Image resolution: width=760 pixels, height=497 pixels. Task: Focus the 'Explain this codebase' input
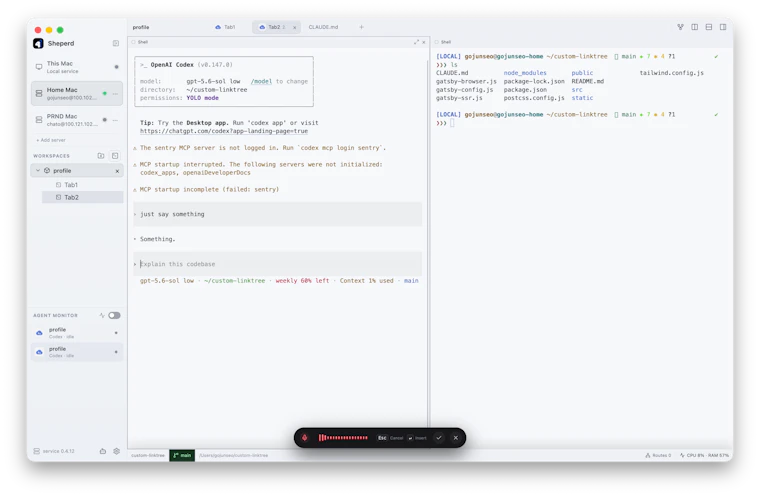tap(277, 264)
